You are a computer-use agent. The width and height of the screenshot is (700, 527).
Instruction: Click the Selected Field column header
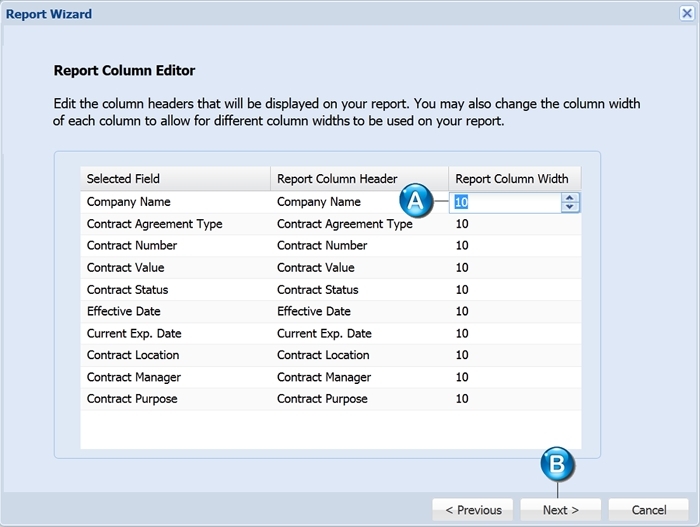(175, 179)
